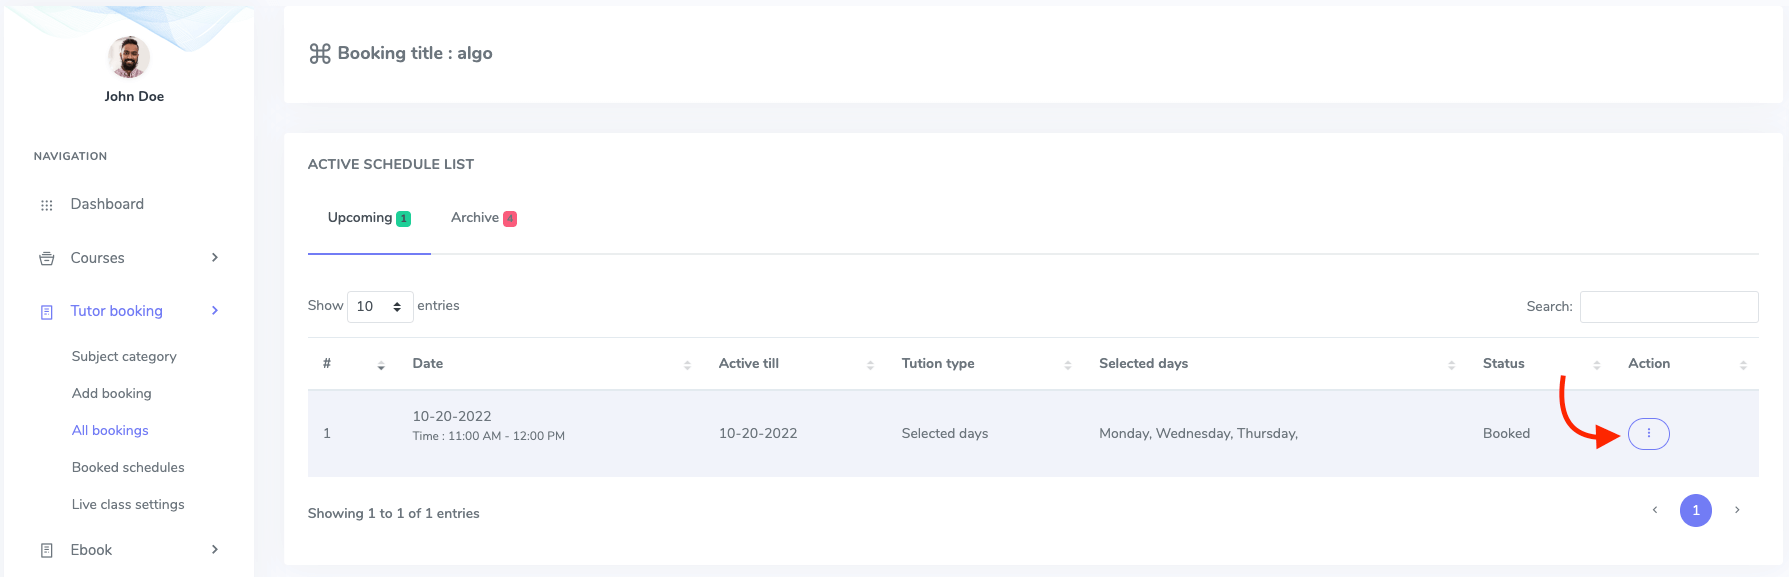Select page 1 in pagination

pyautogui.click(x=1695, y=510)
